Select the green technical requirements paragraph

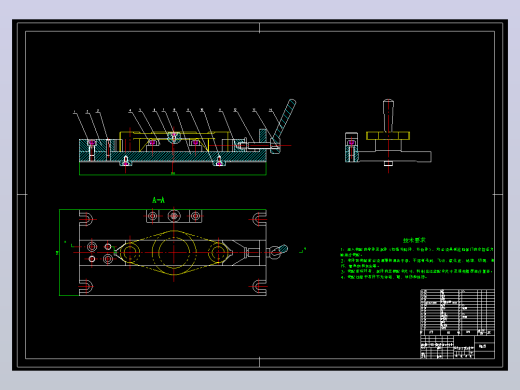[x=417, y=263]
